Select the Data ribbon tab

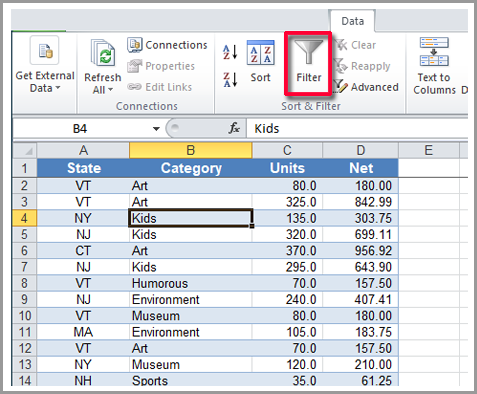click(352, 21)
